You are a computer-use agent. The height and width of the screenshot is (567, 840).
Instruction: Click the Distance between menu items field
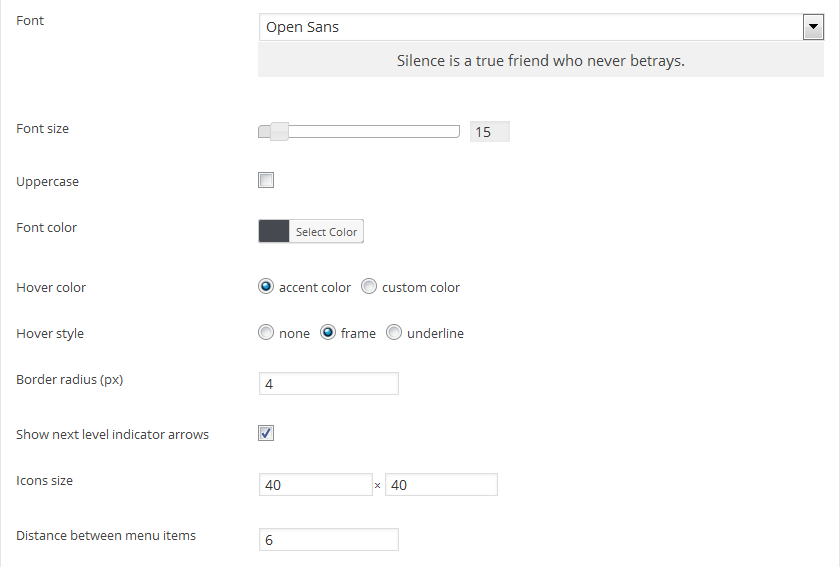328,540
